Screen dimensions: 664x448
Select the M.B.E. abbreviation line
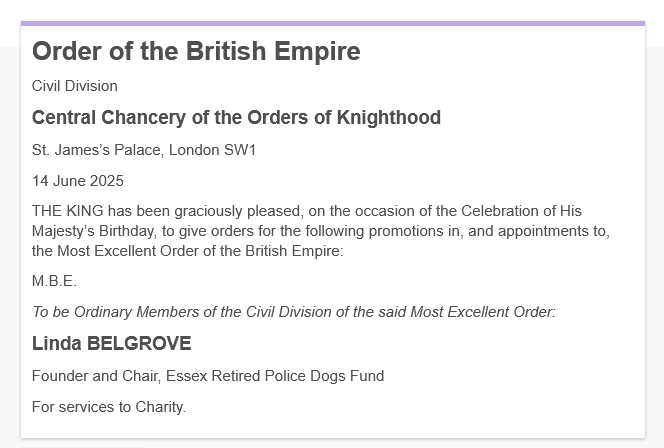55,281
